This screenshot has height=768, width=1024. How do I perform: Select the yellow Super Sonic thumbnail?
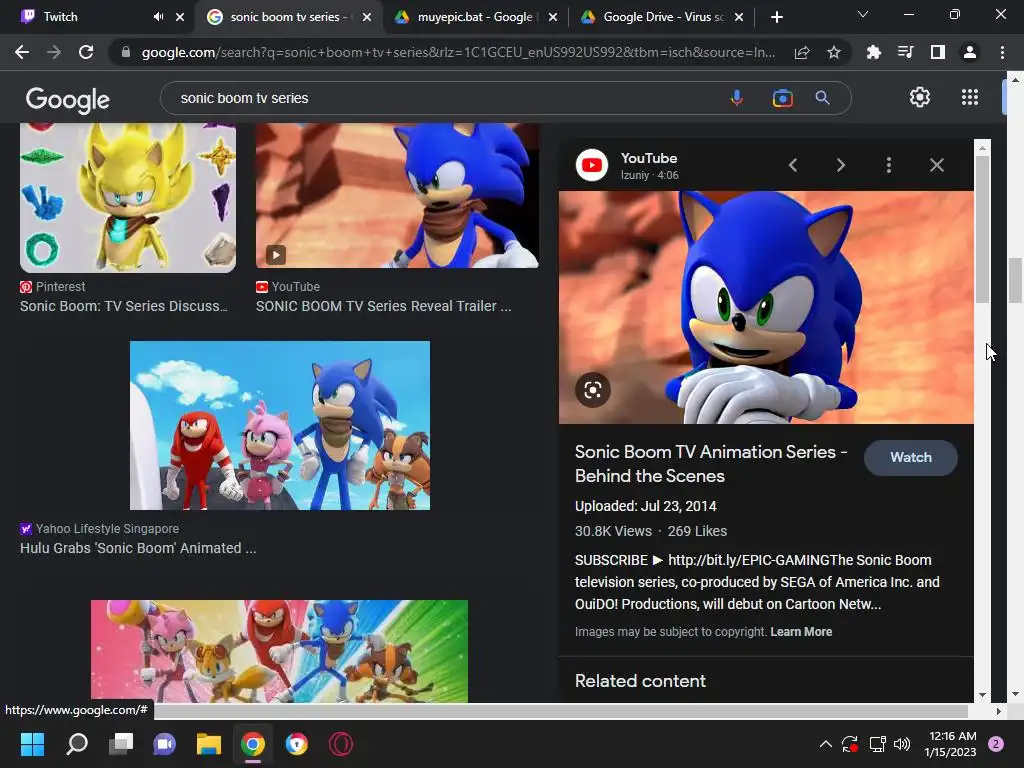point(128,198)
